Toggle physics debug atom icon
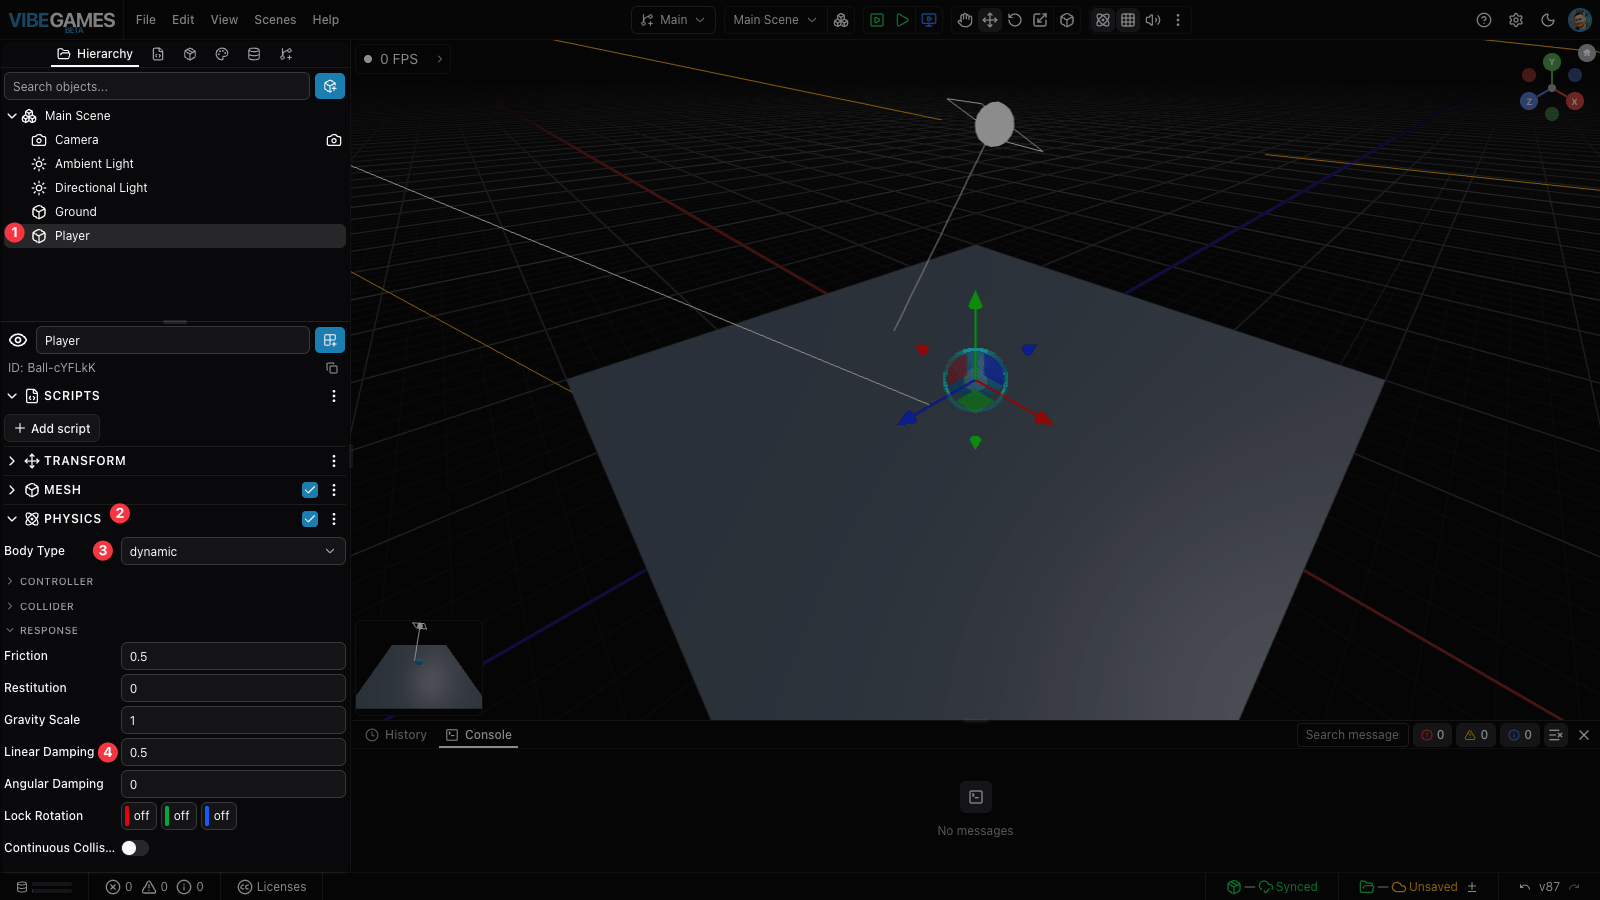Screen dimensions: 1600x900 pyautogui.click(x=1103, y=20)
